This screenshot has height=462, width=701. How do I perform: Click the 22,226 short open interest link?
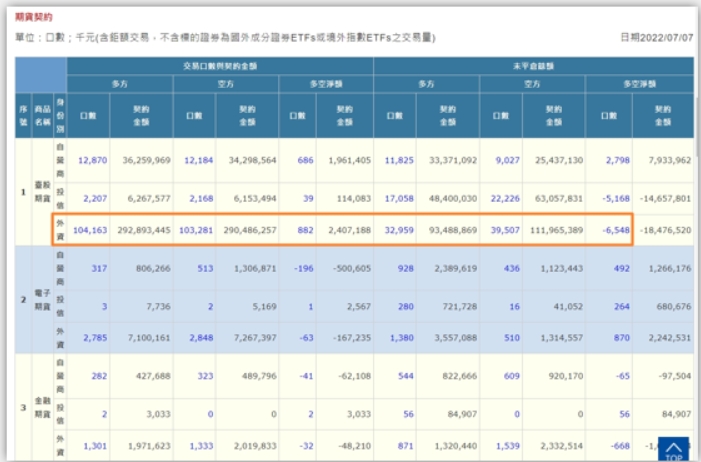(x=505, y=198)
